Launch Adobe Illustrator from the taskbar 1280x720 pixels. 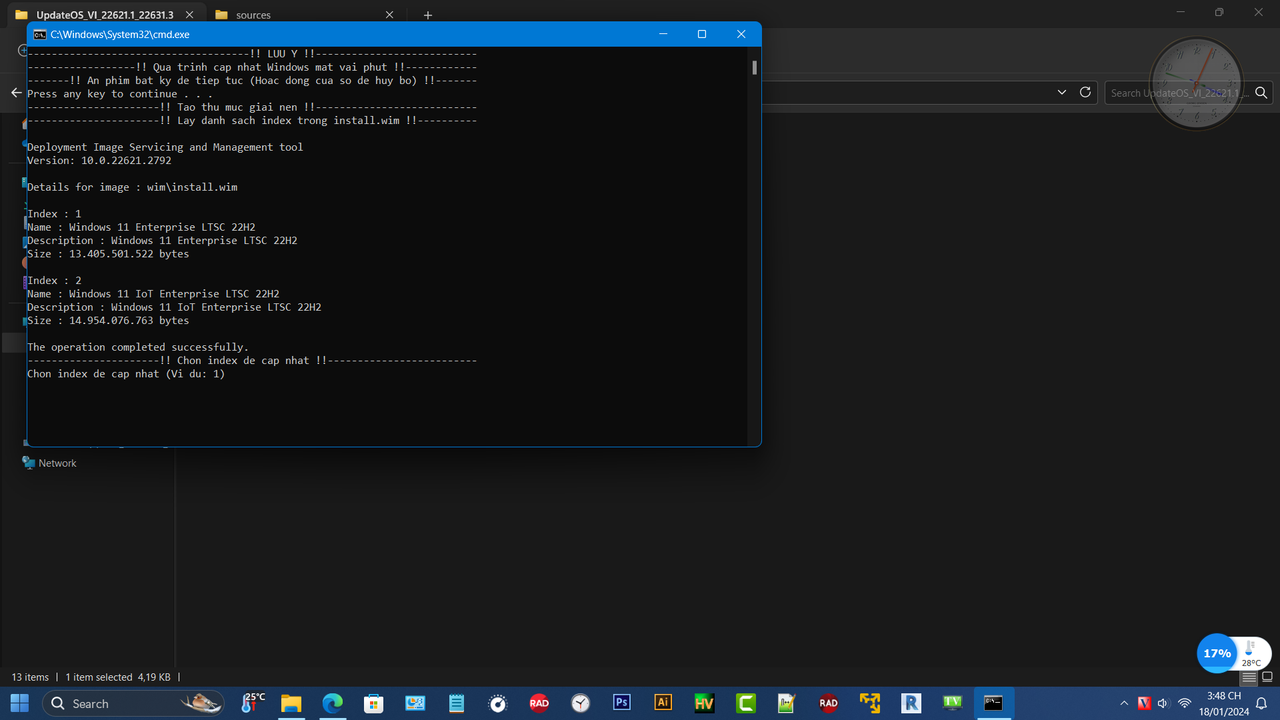tap(663, 703)
